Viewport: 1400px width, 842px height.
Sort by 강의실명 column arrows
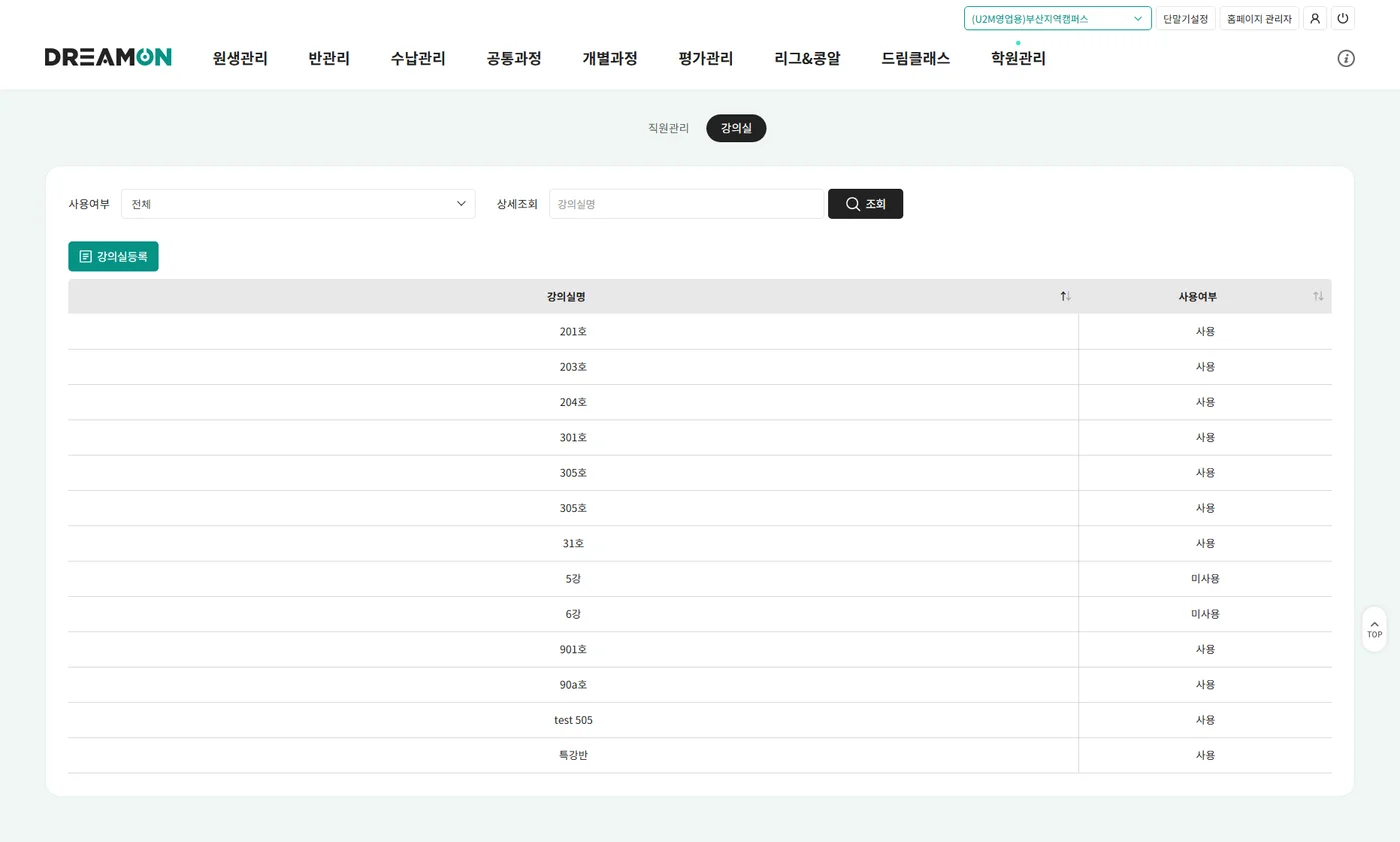point(1066,296)
